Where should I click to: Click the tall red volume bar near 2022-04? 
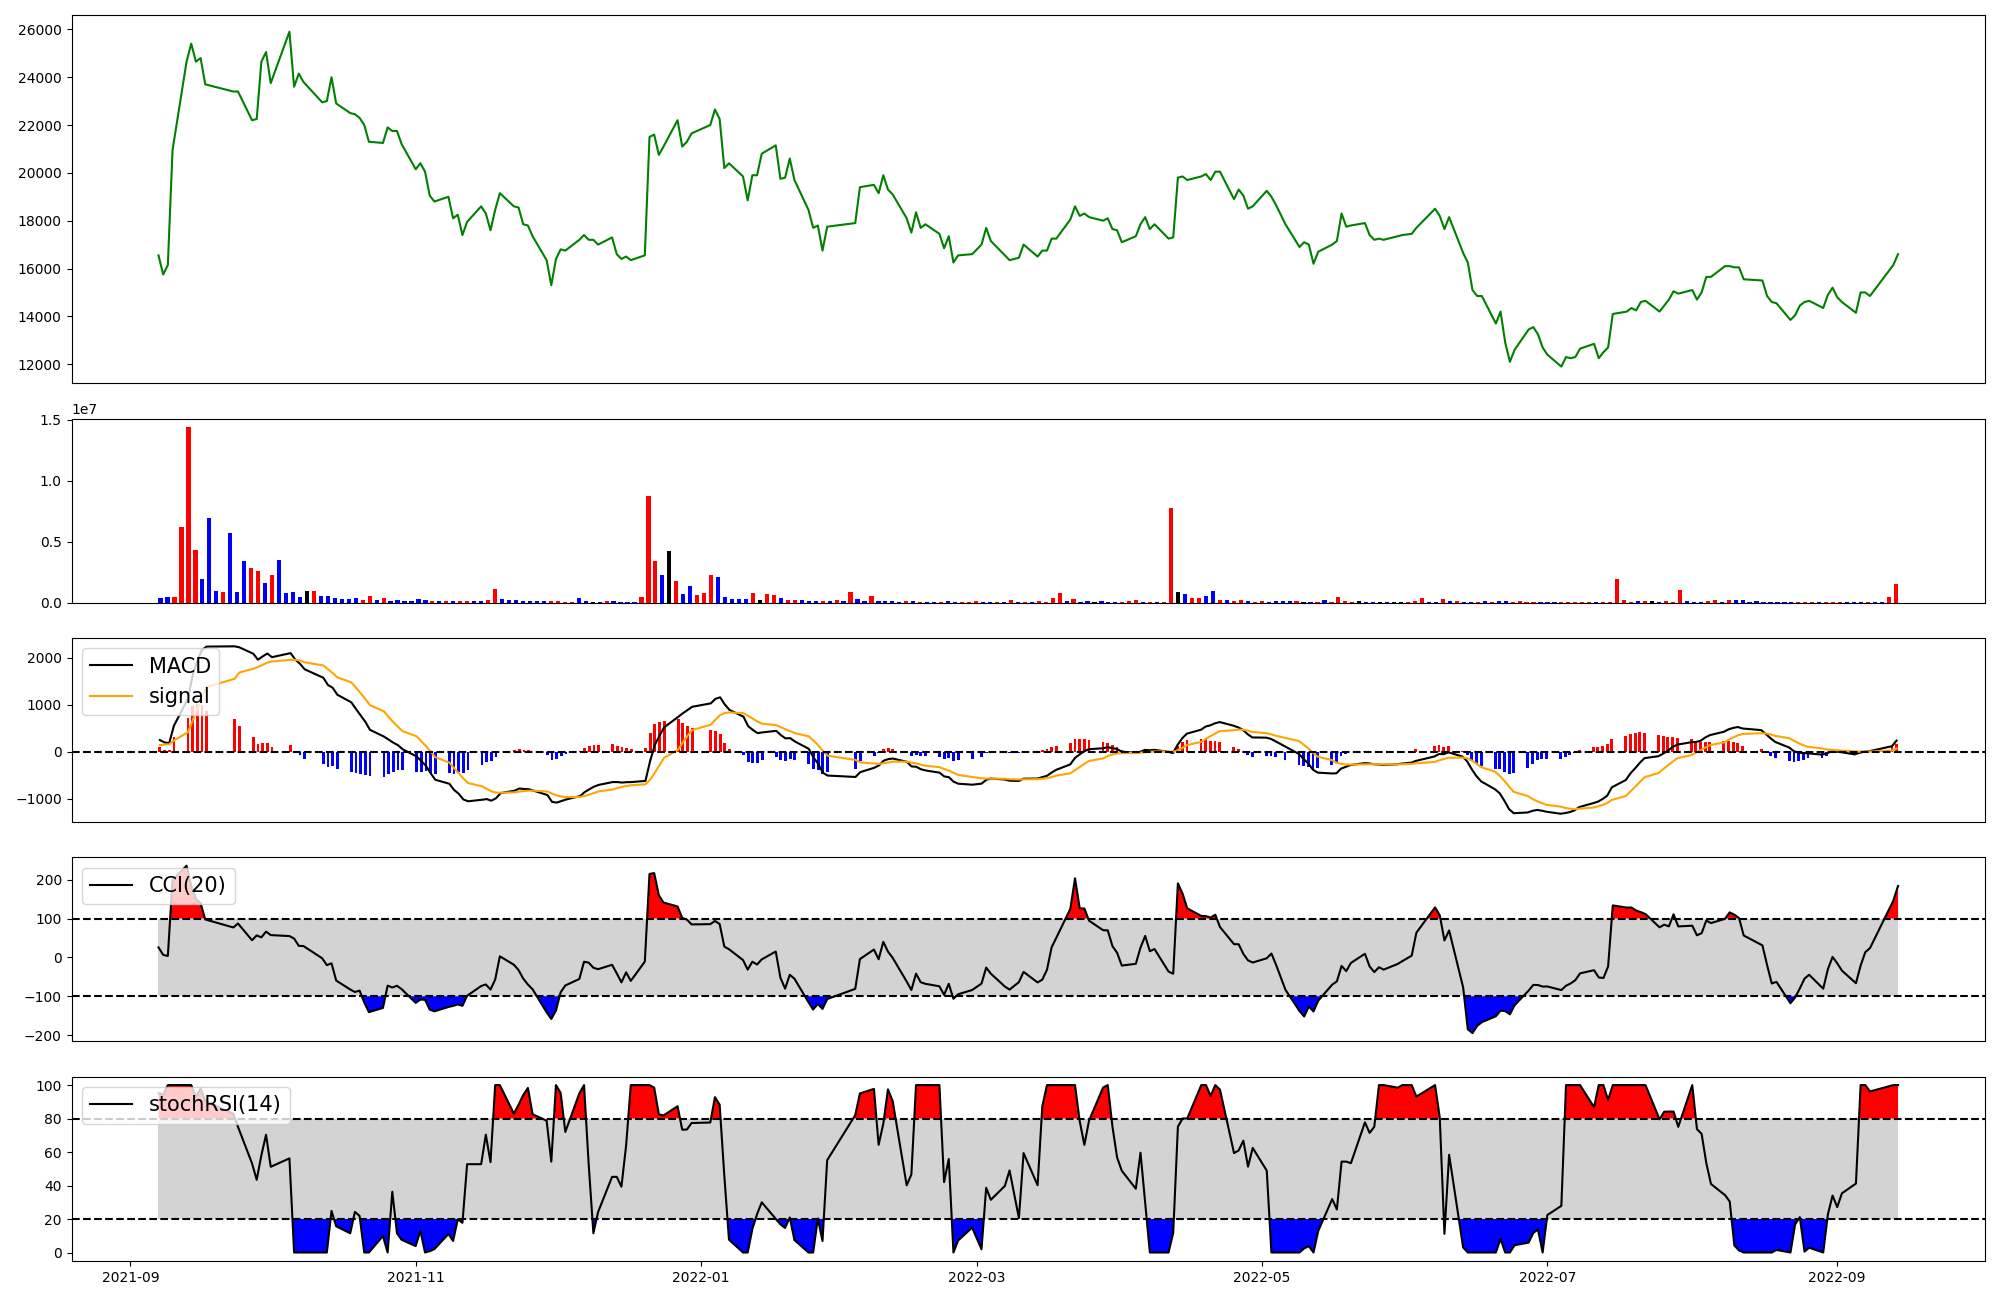tap(1170, 555)
